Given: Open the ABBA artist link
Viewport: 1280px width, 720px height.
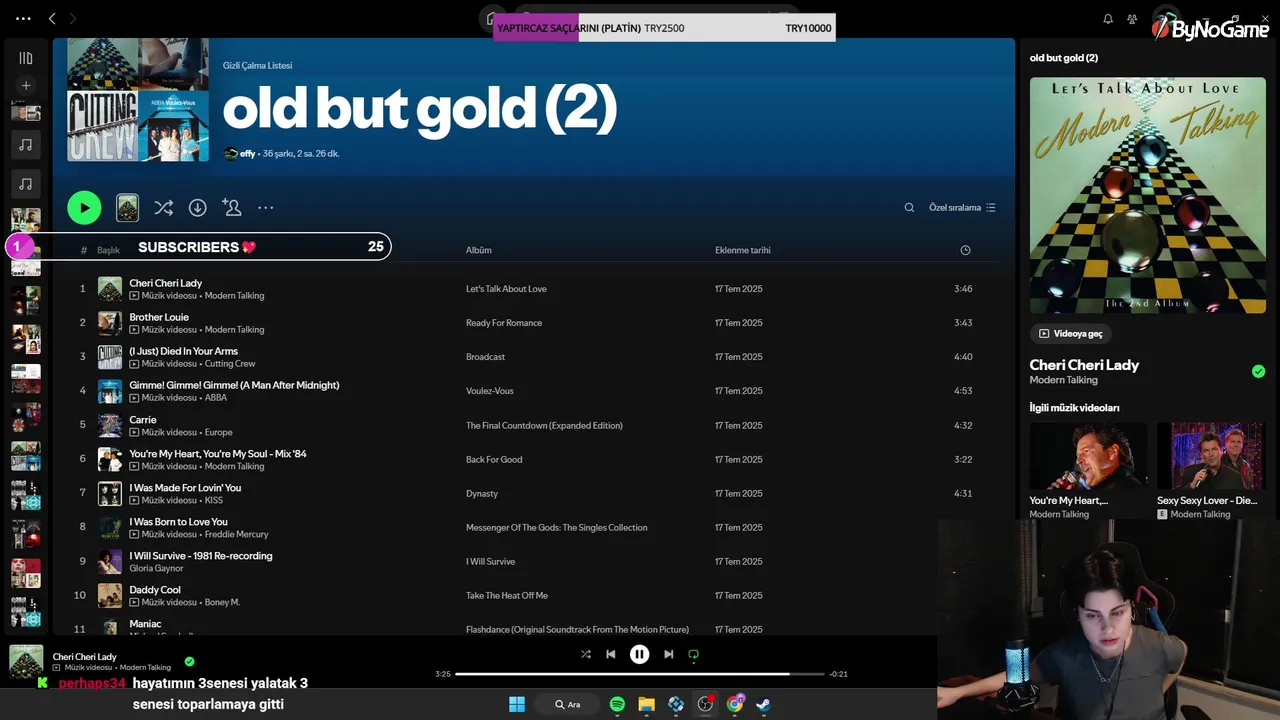Looking at the screenshot, I should [x=216, y=398].
